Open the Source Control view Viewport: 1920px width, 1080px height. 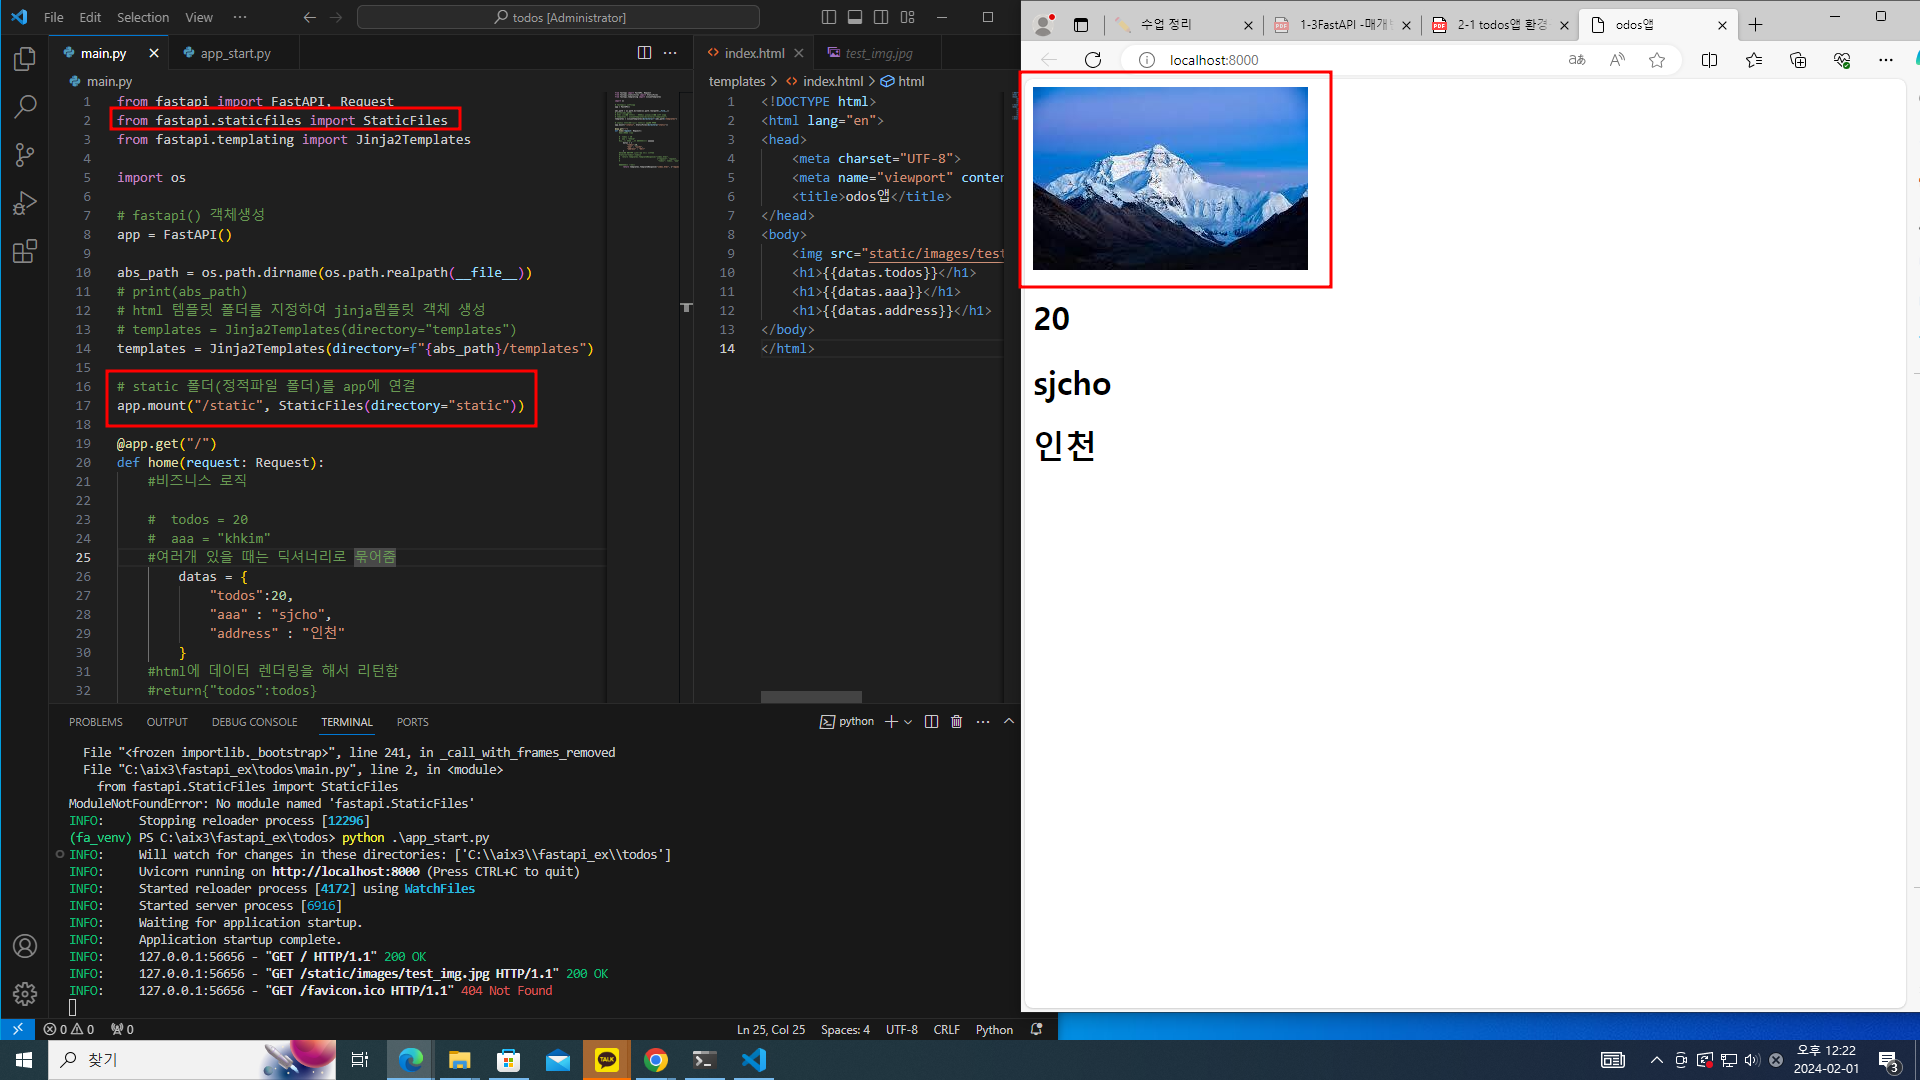[25, 155]
